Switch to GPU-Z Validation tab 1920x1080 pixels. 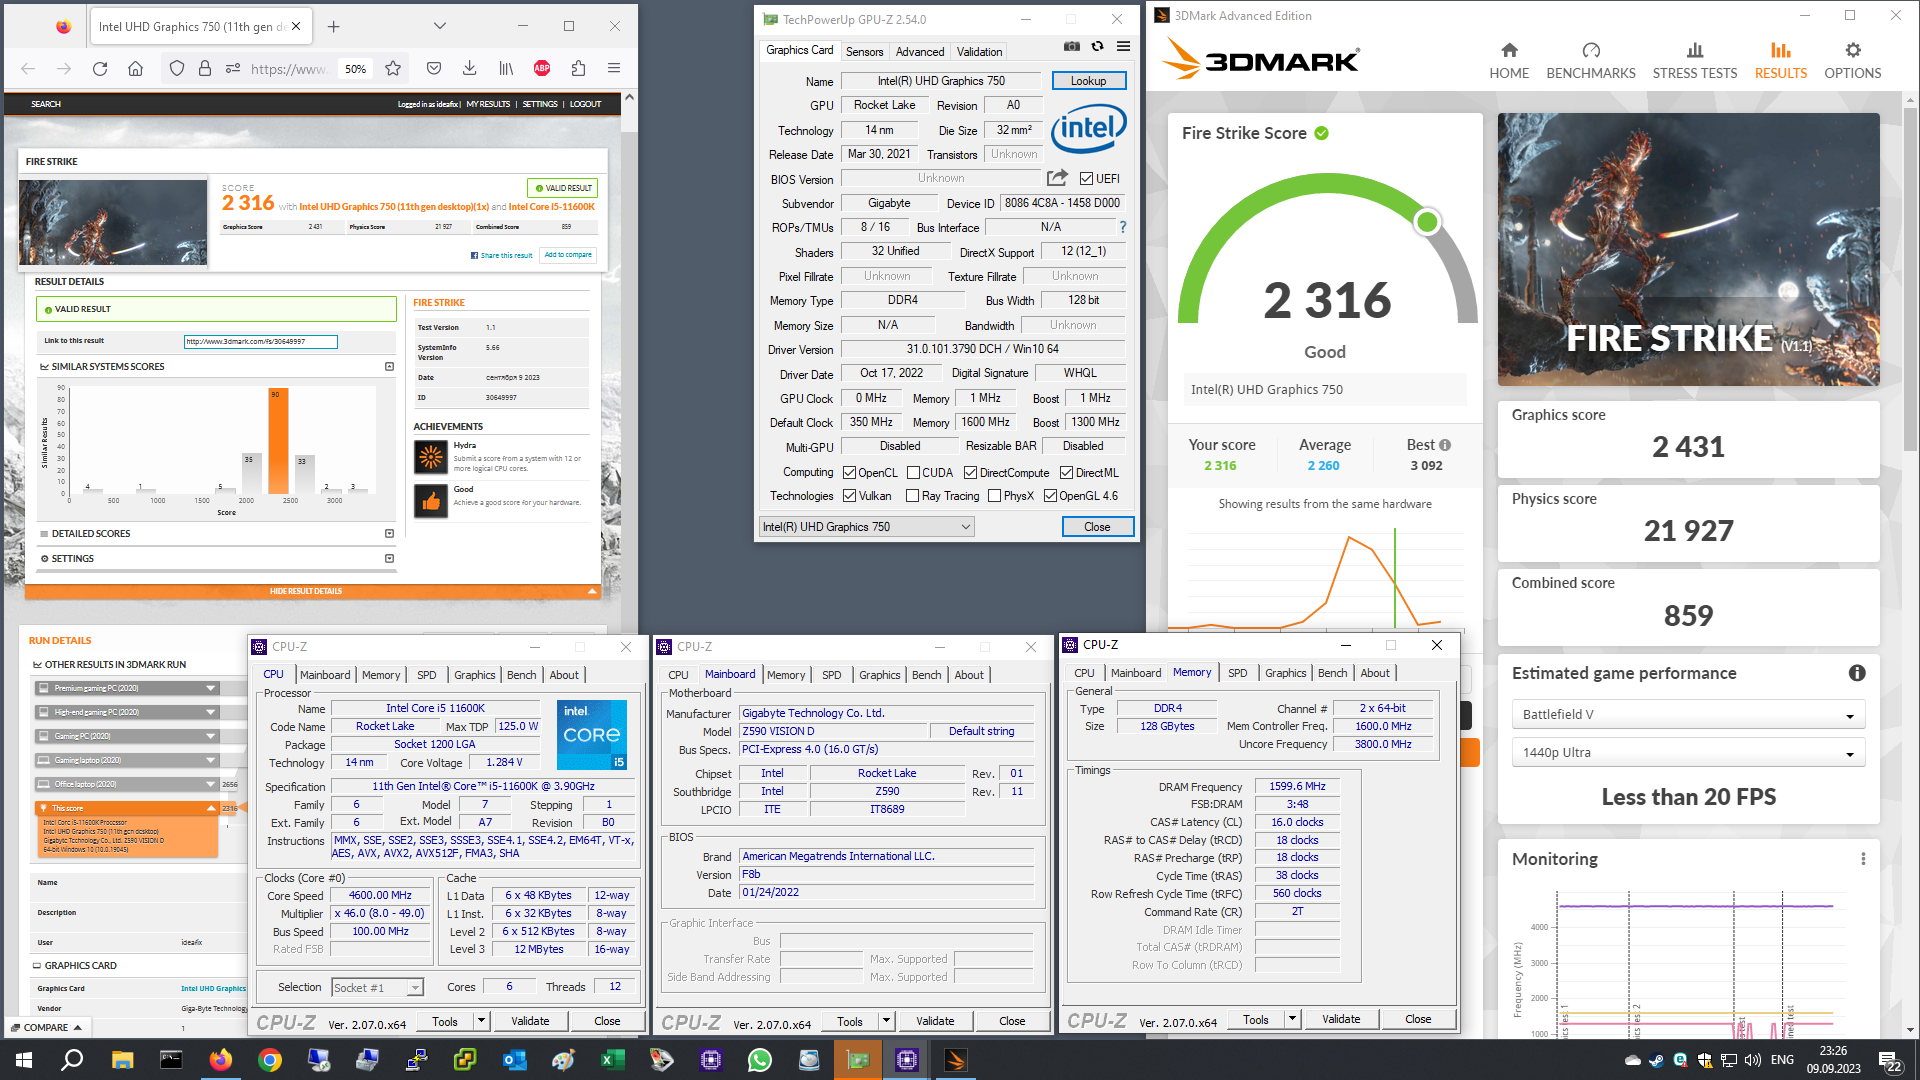(979, 52)
